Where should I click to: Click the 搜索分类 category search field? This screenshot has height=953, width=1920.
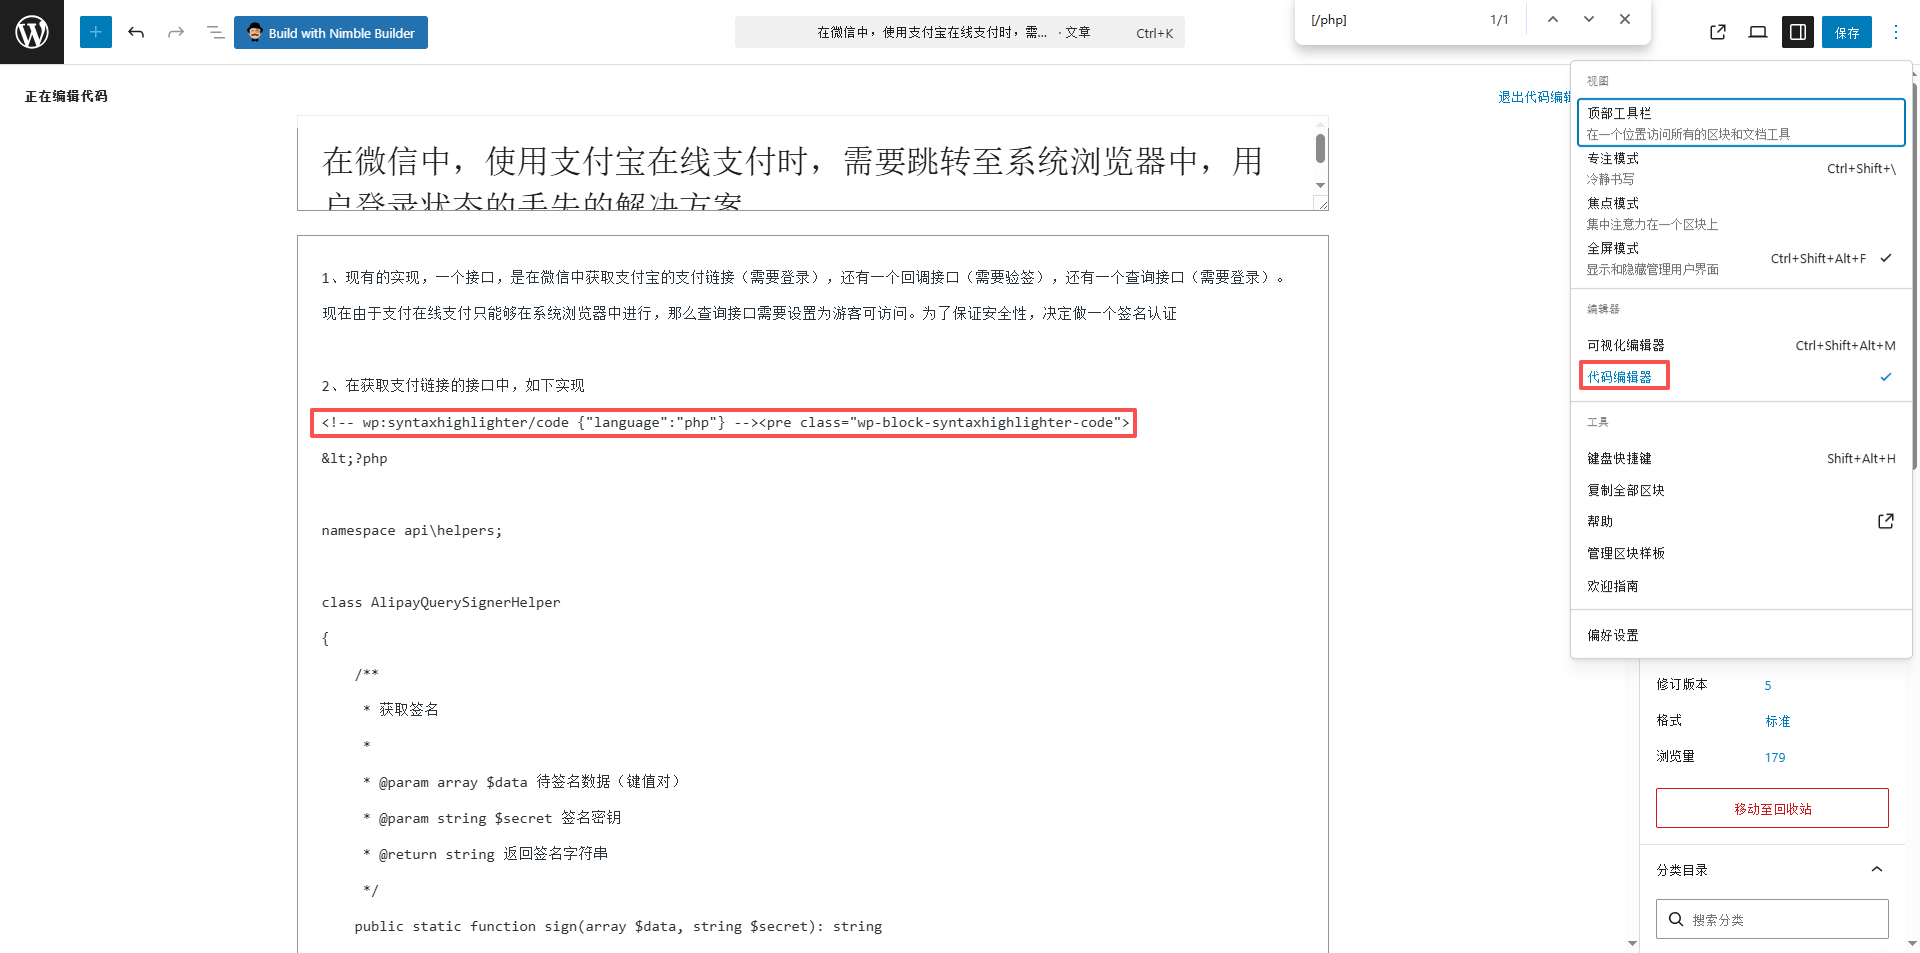(1772, 919)
